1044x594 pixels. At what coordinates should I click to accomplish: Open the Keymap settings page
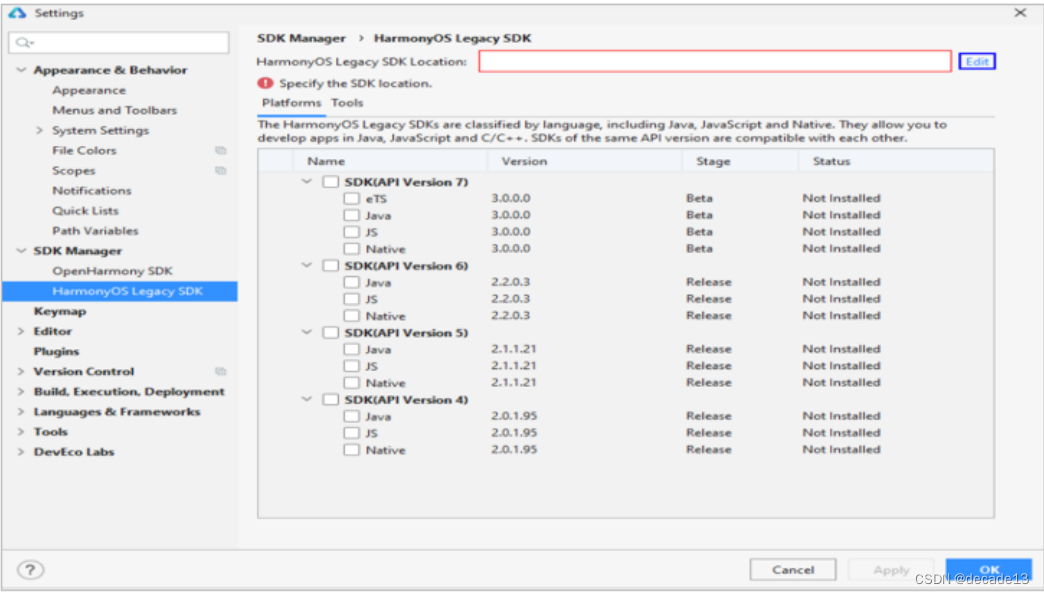click(60, 311)
